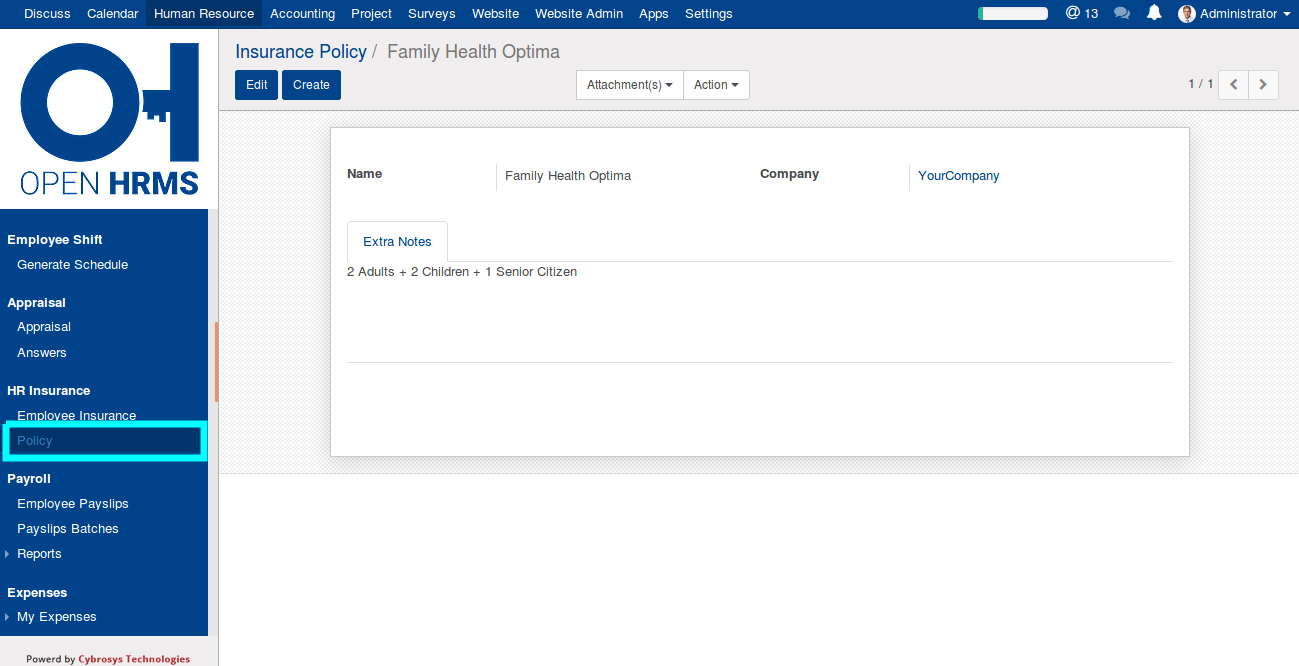Click the Create button
The image size is (1299, 666).
311,85
